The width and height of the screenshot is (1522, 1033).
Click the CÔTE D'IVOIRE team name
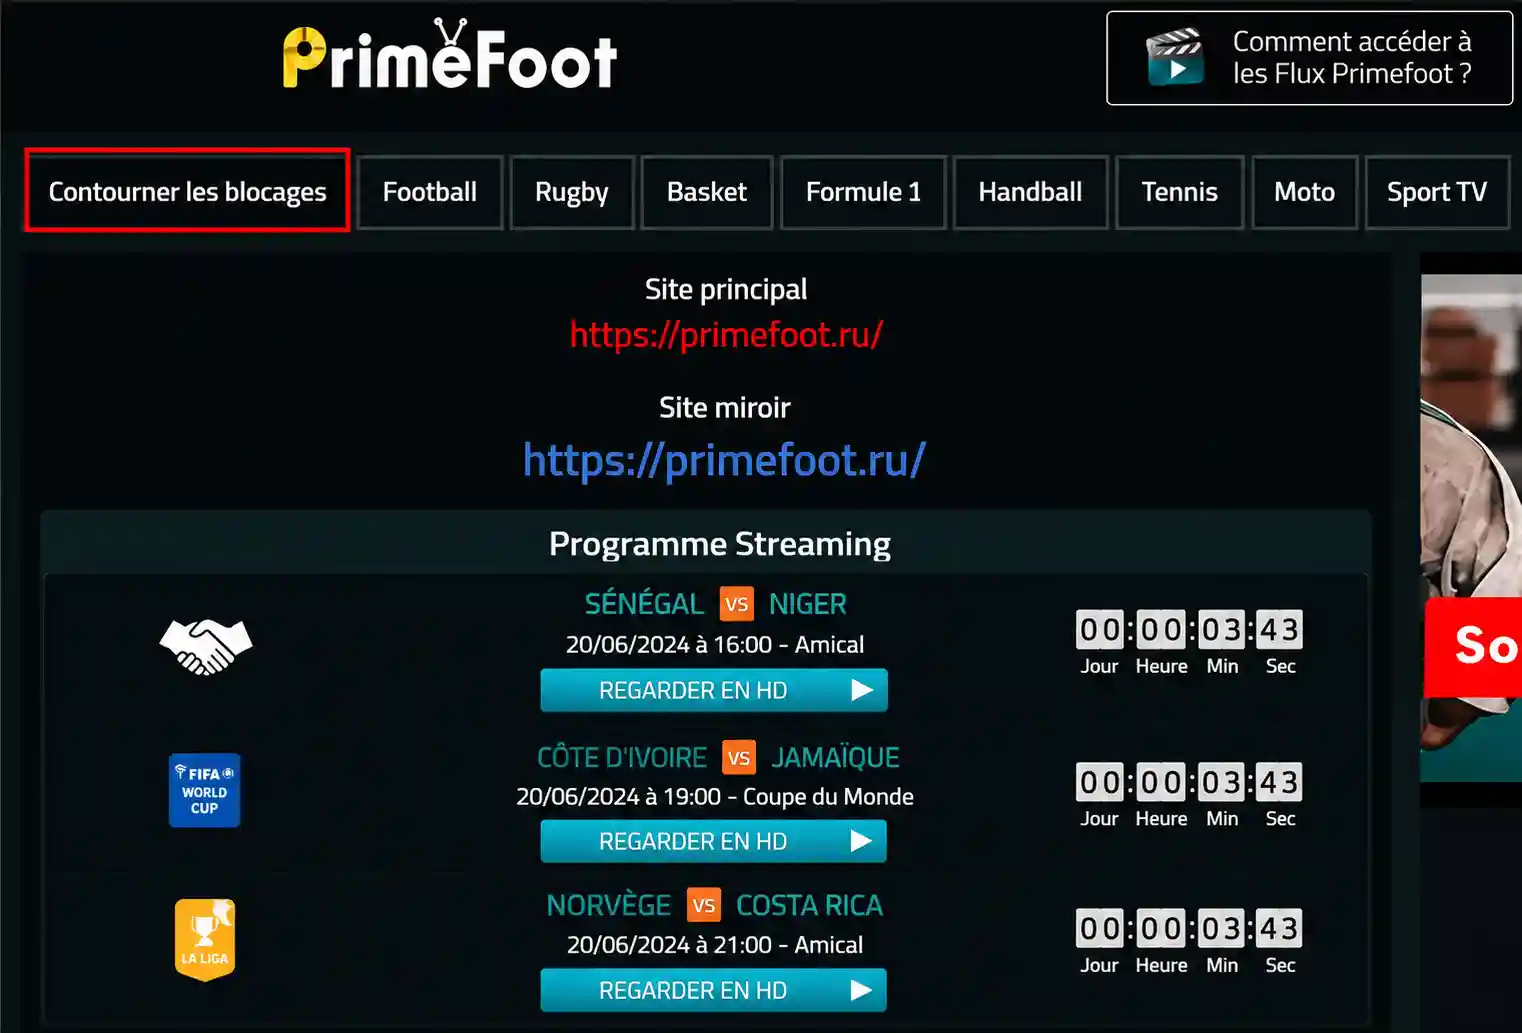tap(622, 758)
